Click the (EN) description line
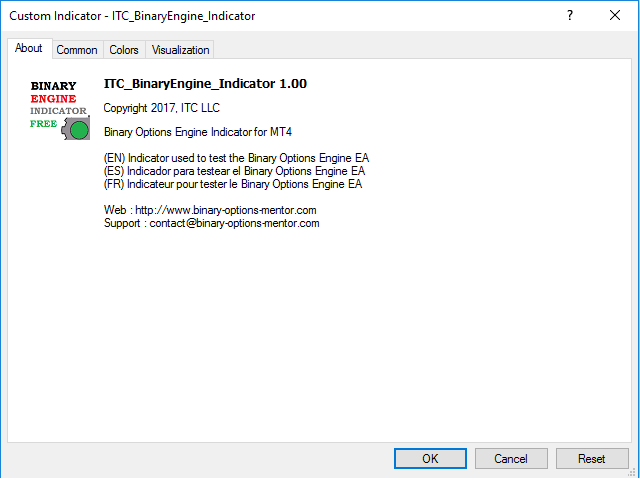Screen dimensions: 640x480 [236, 158]
